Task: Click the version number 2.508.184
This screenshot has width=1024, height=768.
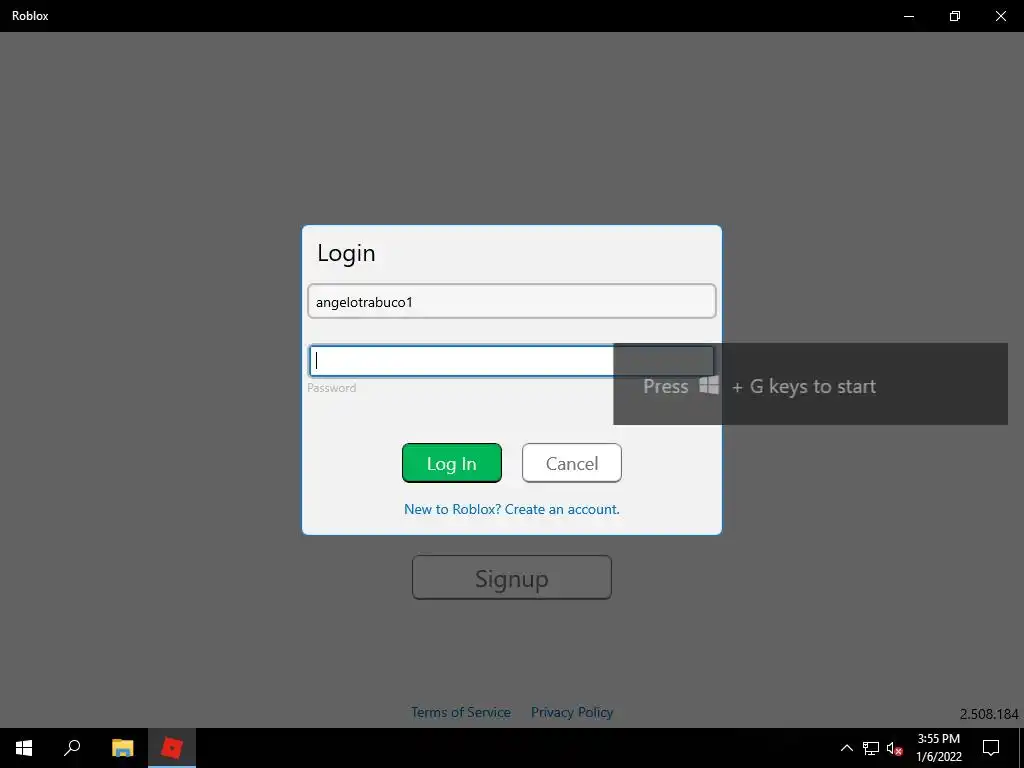Action: pyautogui.click(x=989, y=714)
